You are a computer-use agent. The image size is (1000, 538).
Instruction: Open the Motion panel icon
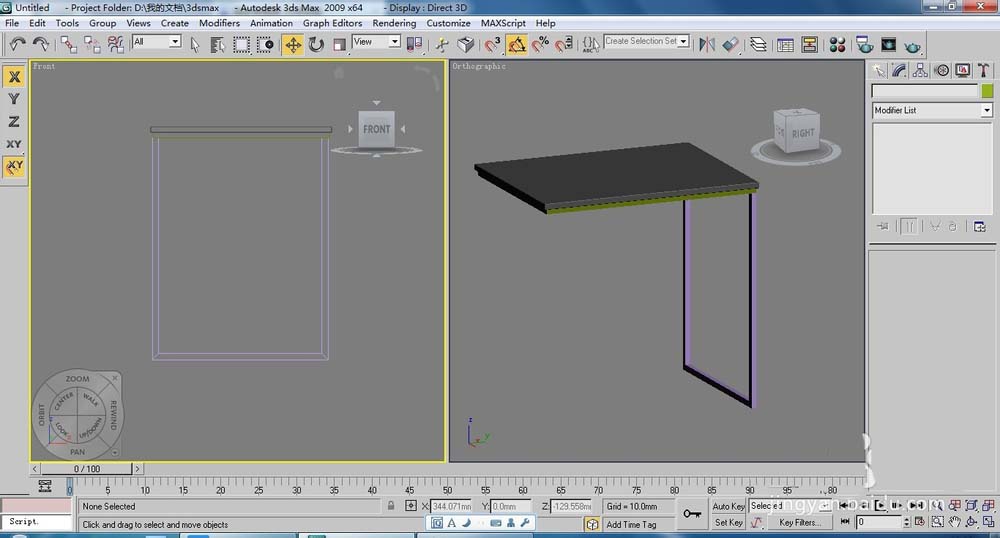941,70
